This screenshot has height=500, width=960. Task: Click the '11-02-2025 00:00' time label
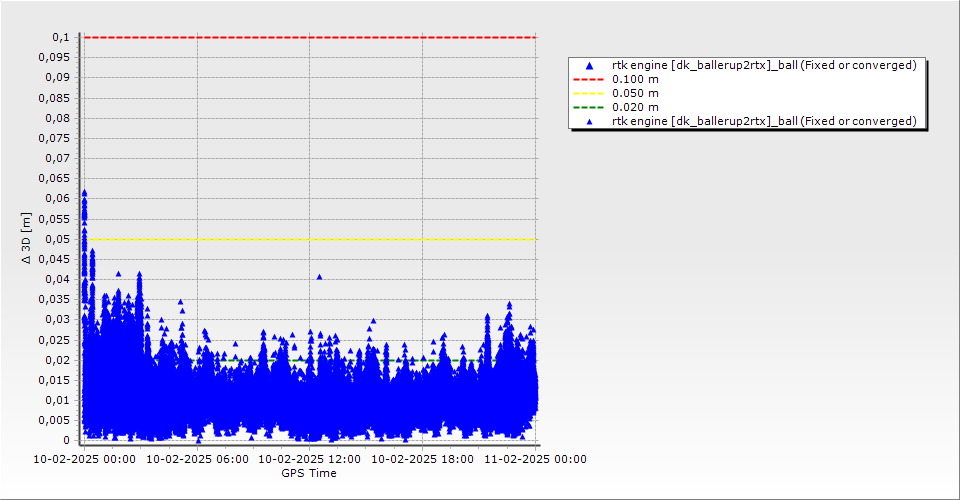pyautogui.click(x=535, y=459)
